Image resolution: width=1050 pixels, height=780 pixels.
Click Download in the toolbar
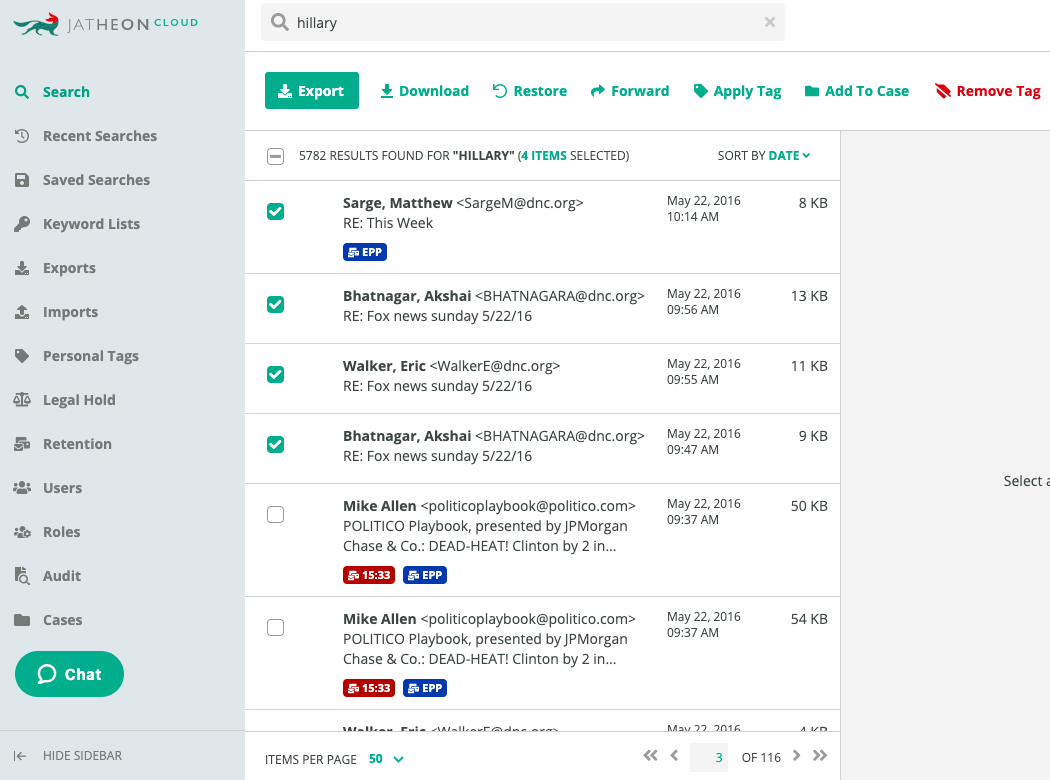425,91
